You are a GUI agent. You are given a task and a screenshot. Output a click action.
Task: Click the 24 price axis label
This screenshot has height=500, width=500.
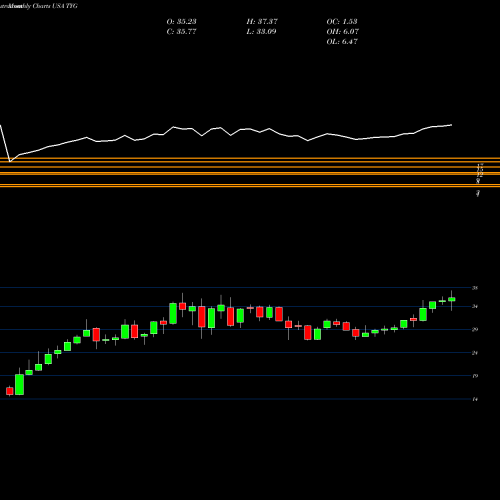(x=475, y=353)
